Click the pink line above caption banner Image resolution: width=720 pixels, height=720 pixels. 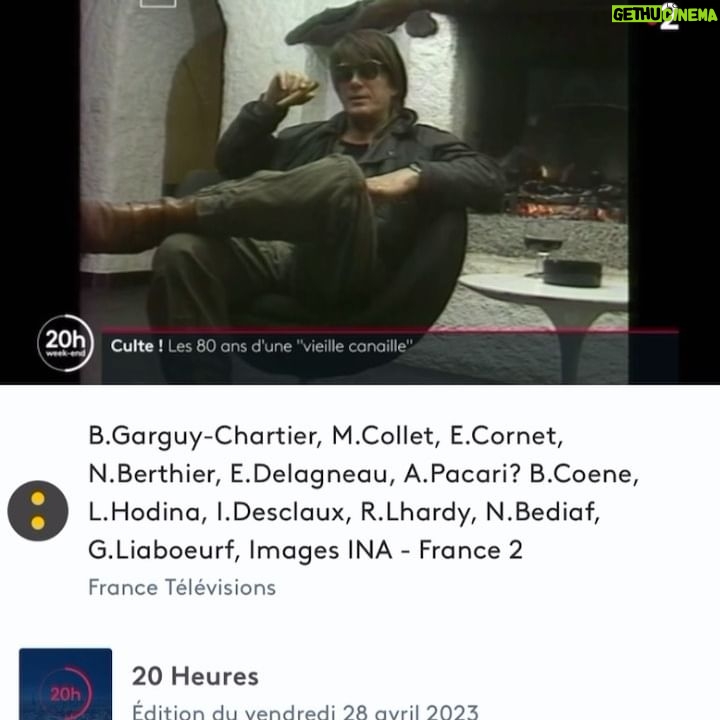click(x=389, y=330)
